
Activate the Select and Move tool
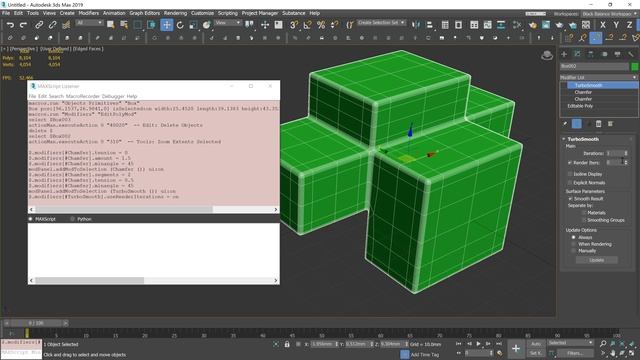tap(167, 25)
